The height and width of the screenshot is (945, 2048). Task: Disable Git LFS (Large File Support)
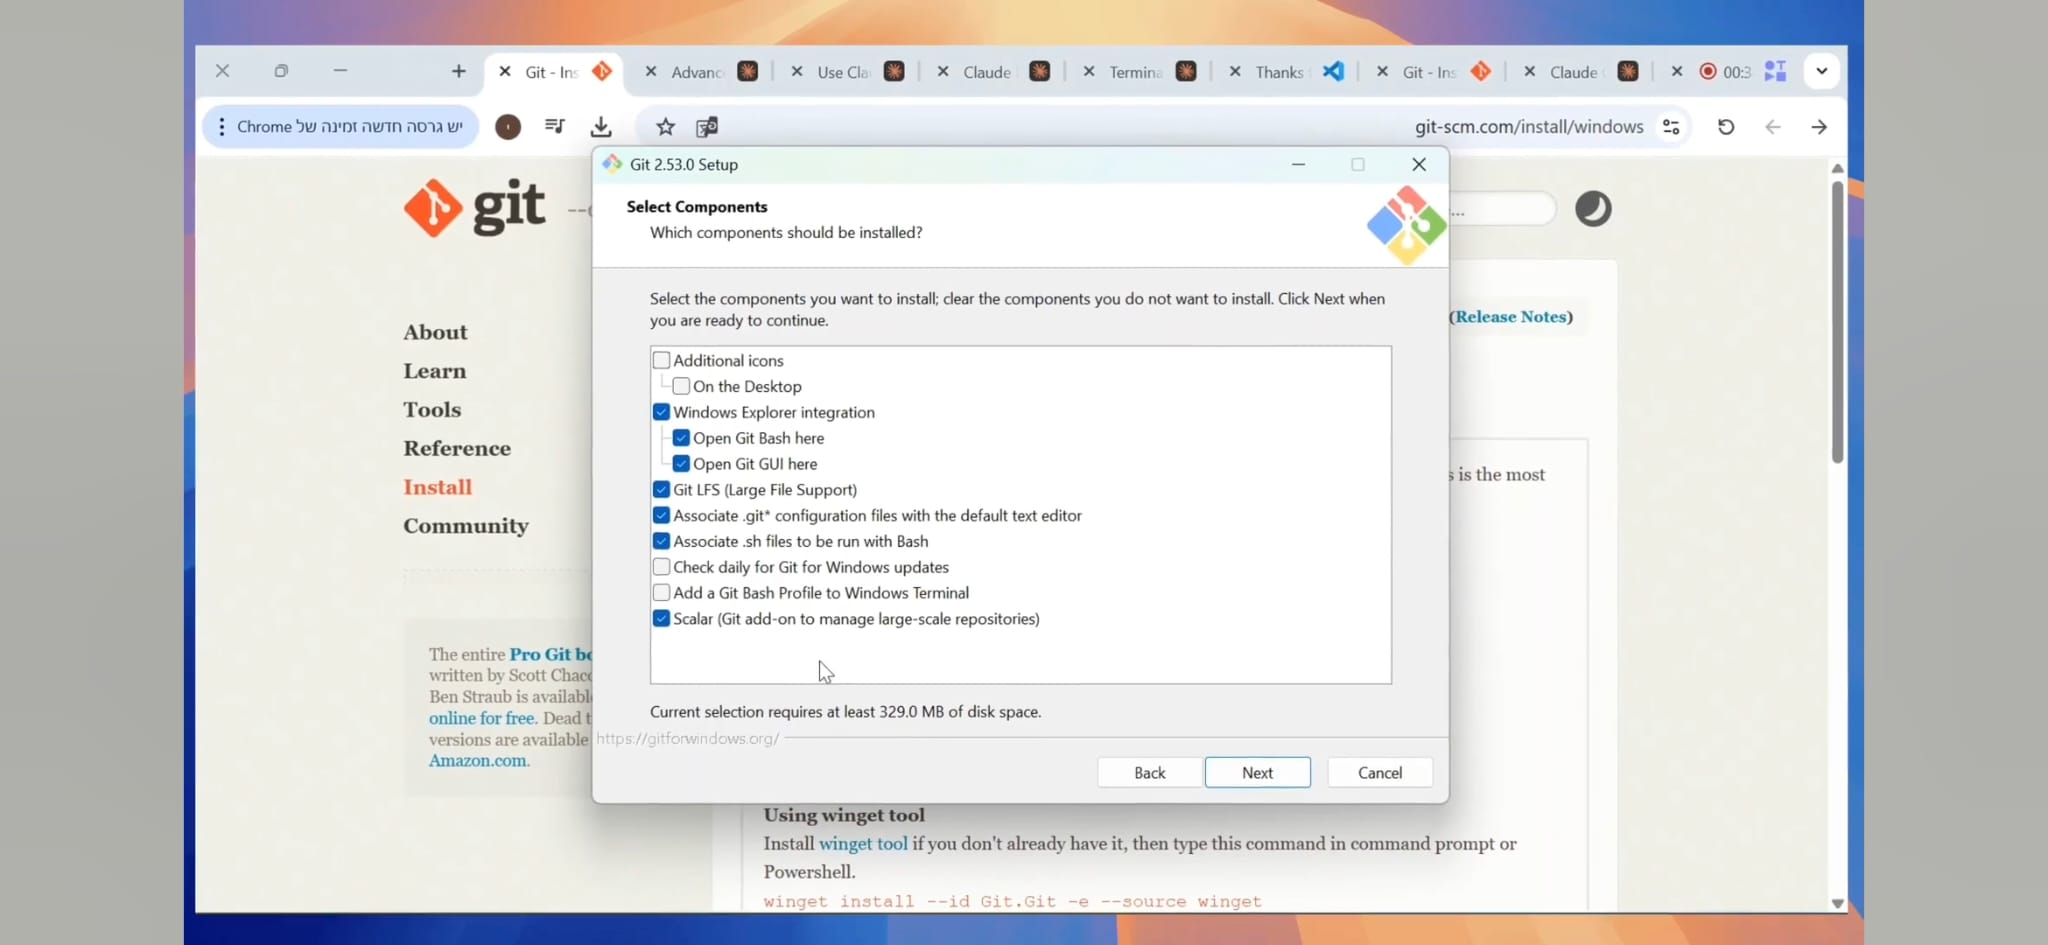point(661,490)
